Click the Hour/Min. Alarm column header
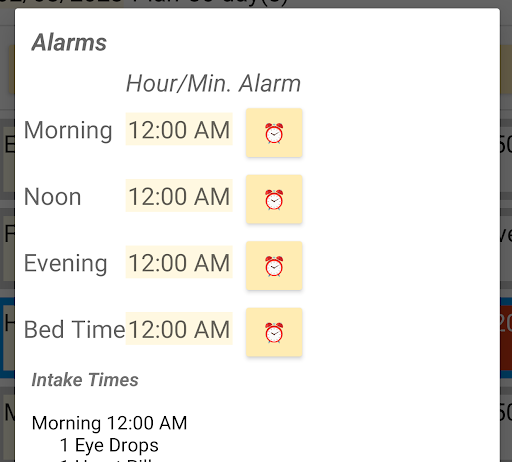This screenshot has width=512, height=462. [213, 83]
